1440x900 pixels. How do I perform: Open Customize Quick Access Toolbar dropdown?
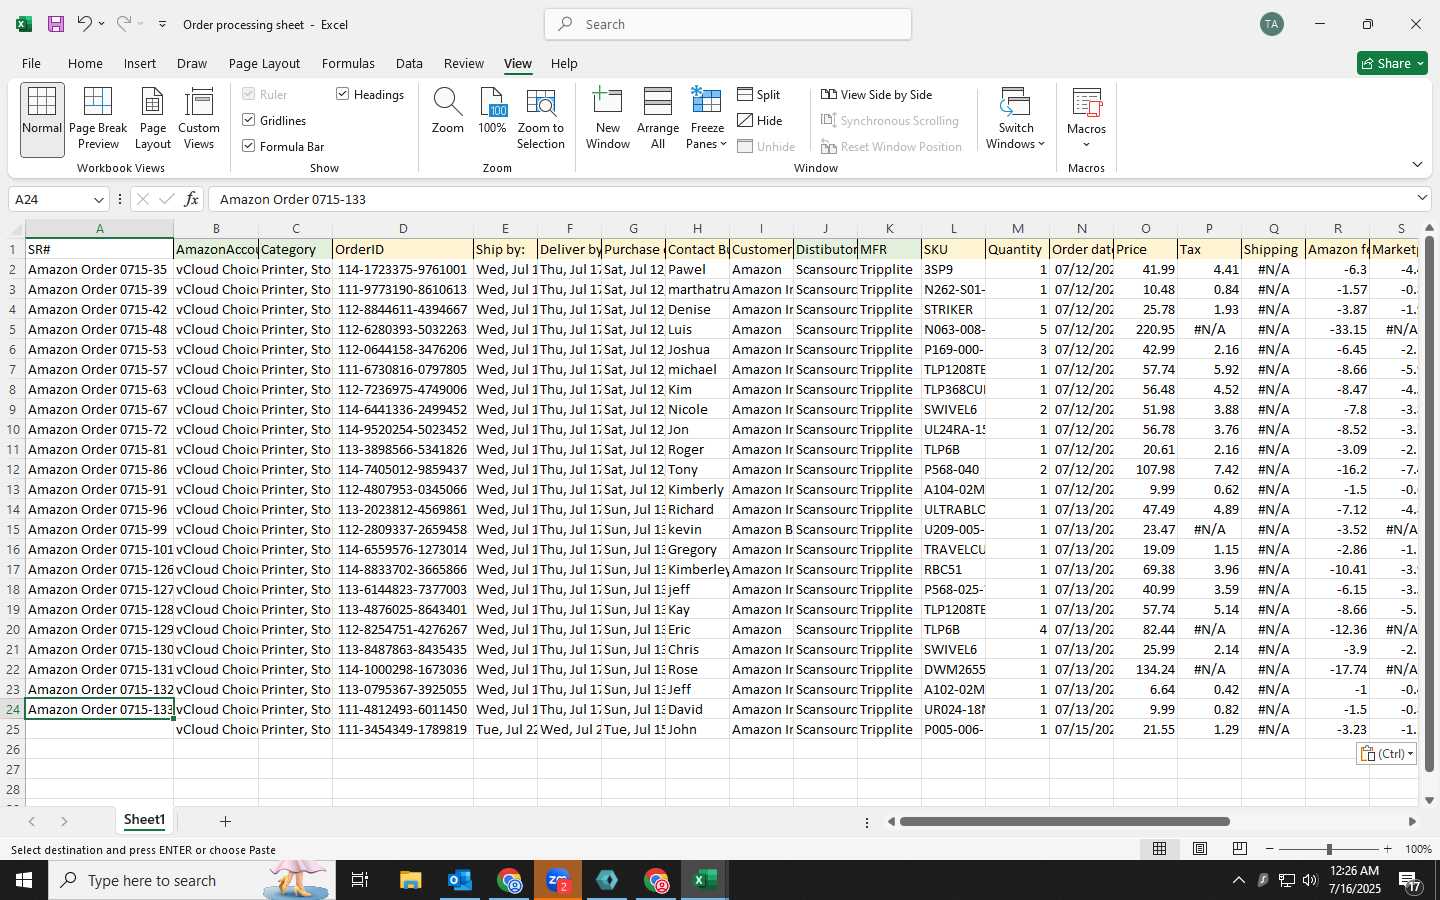pos(162,24)
